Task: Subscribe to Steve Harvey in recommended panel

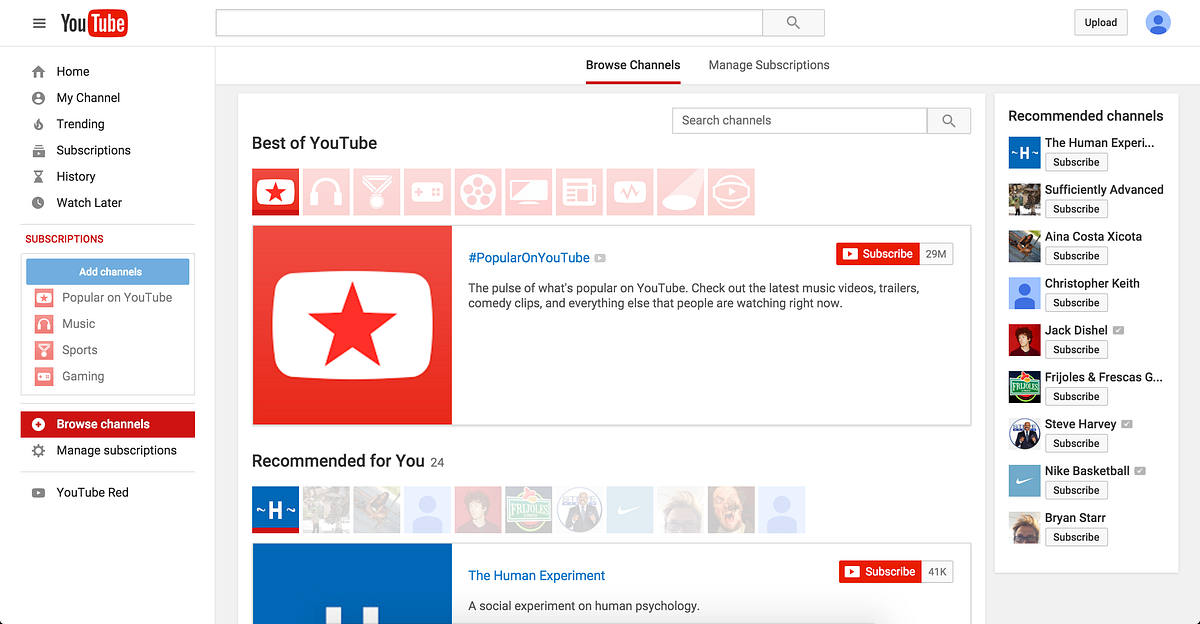Action: coord(1076,444)
